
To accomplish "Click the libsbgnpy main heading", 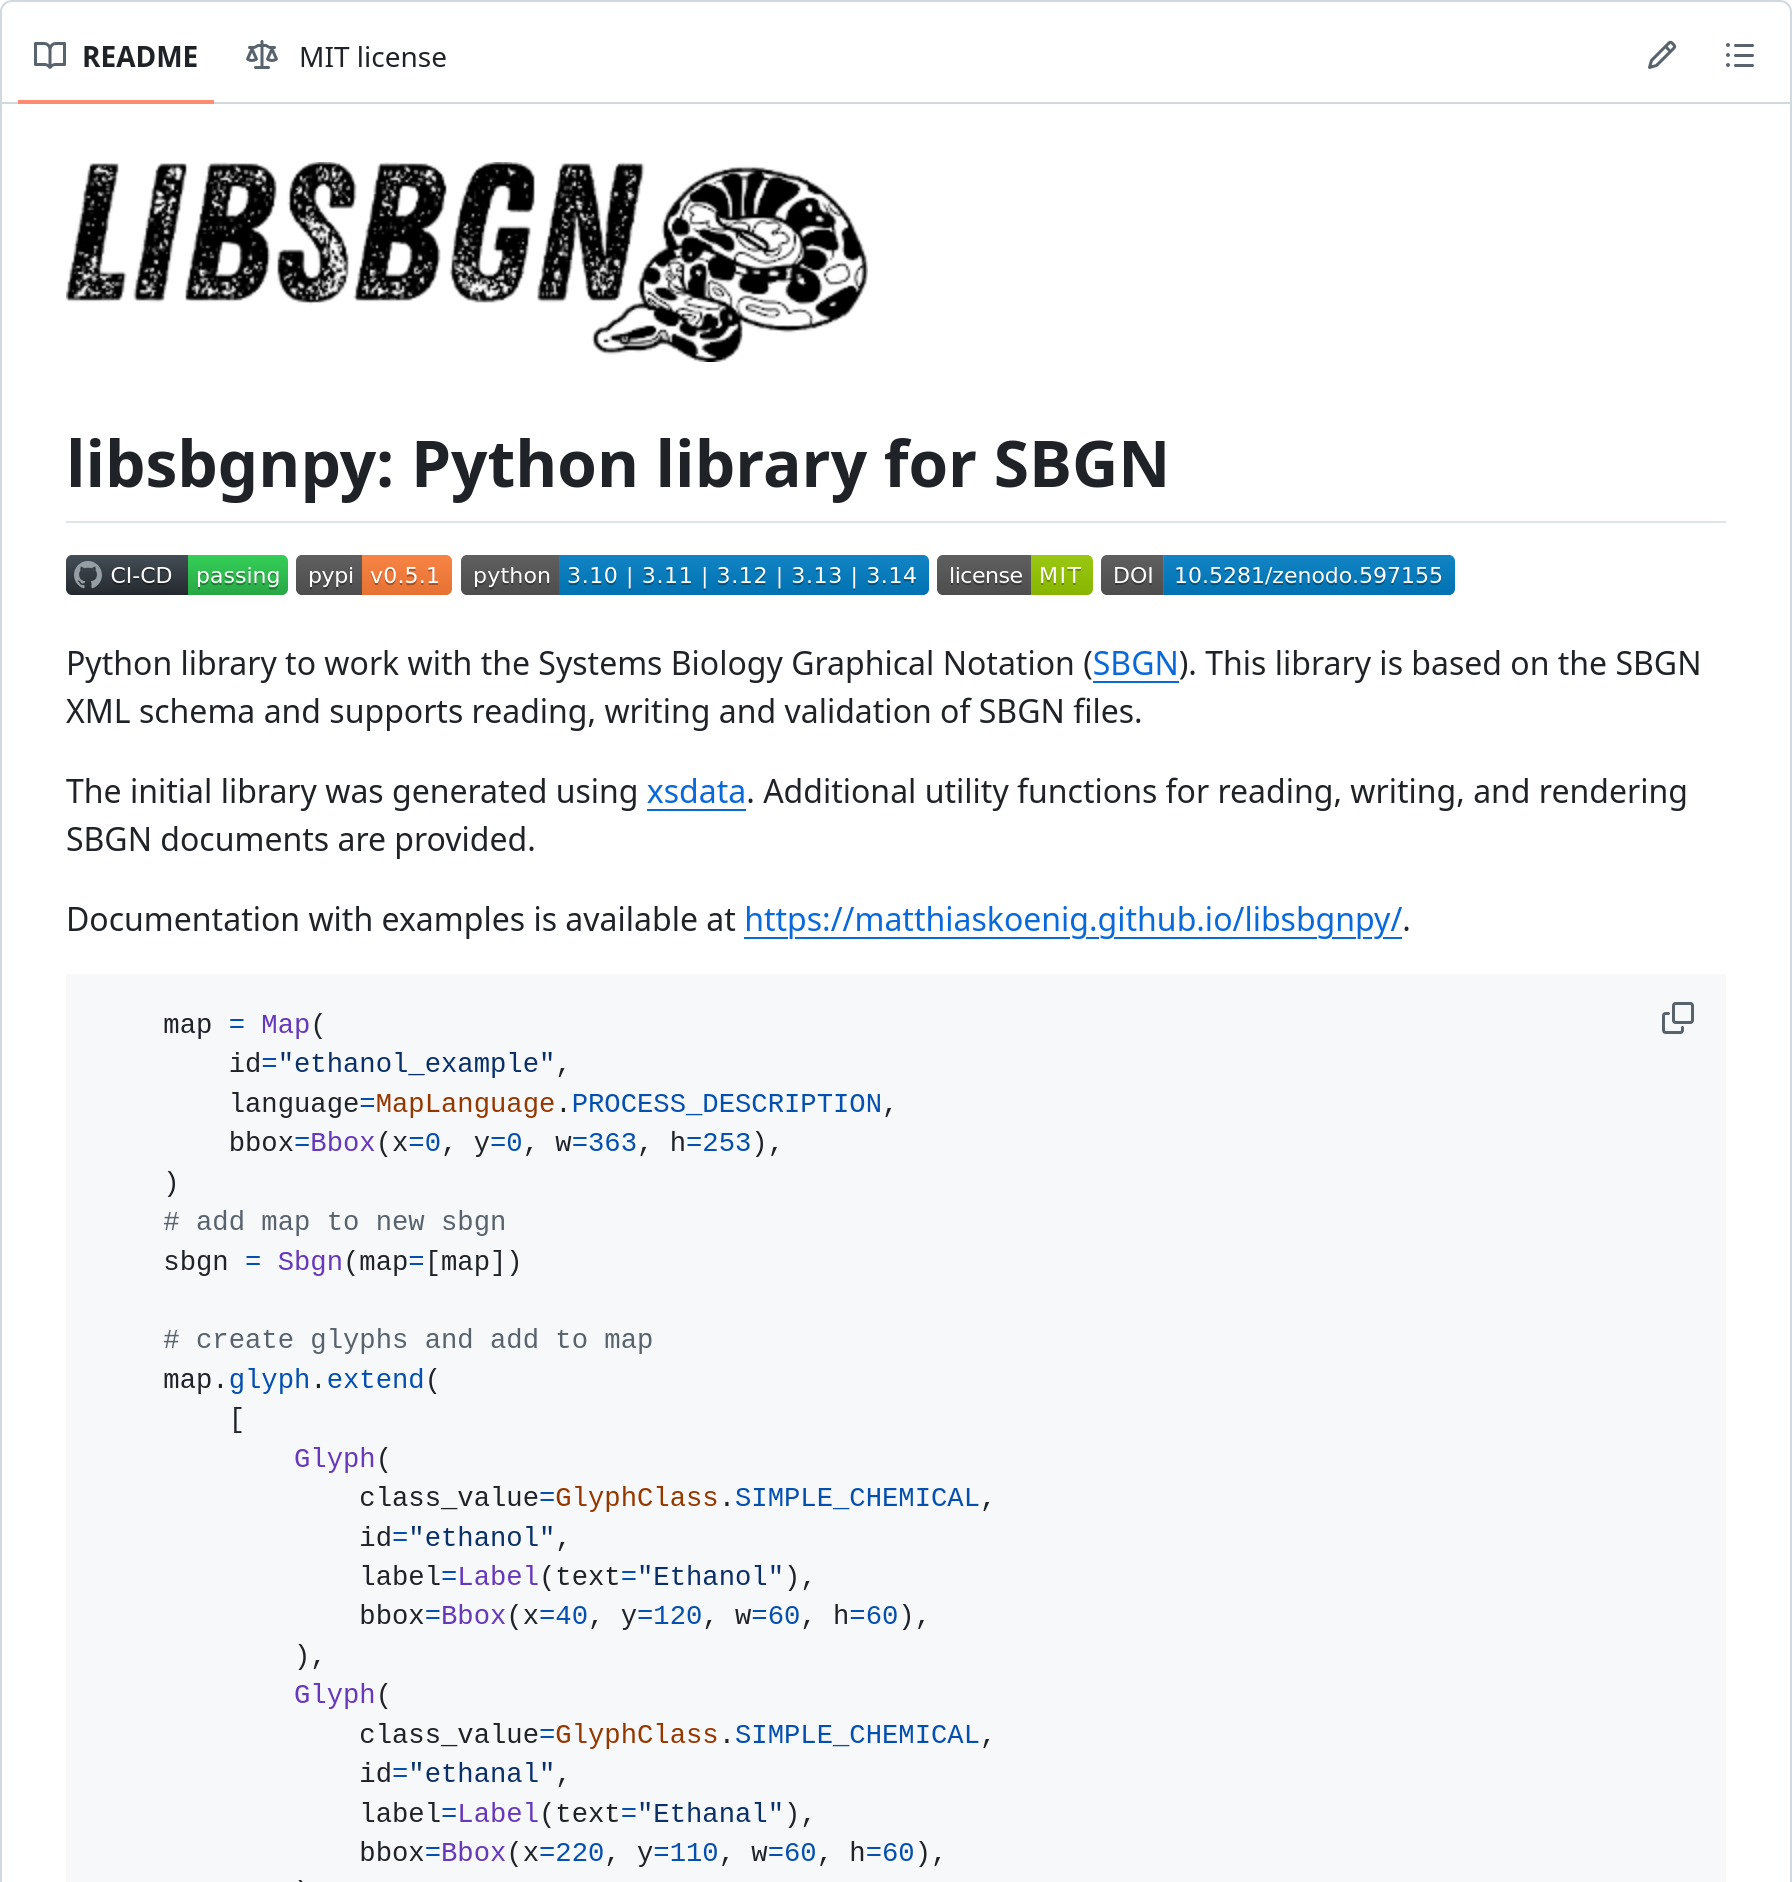I will click(x=617, y=465).
